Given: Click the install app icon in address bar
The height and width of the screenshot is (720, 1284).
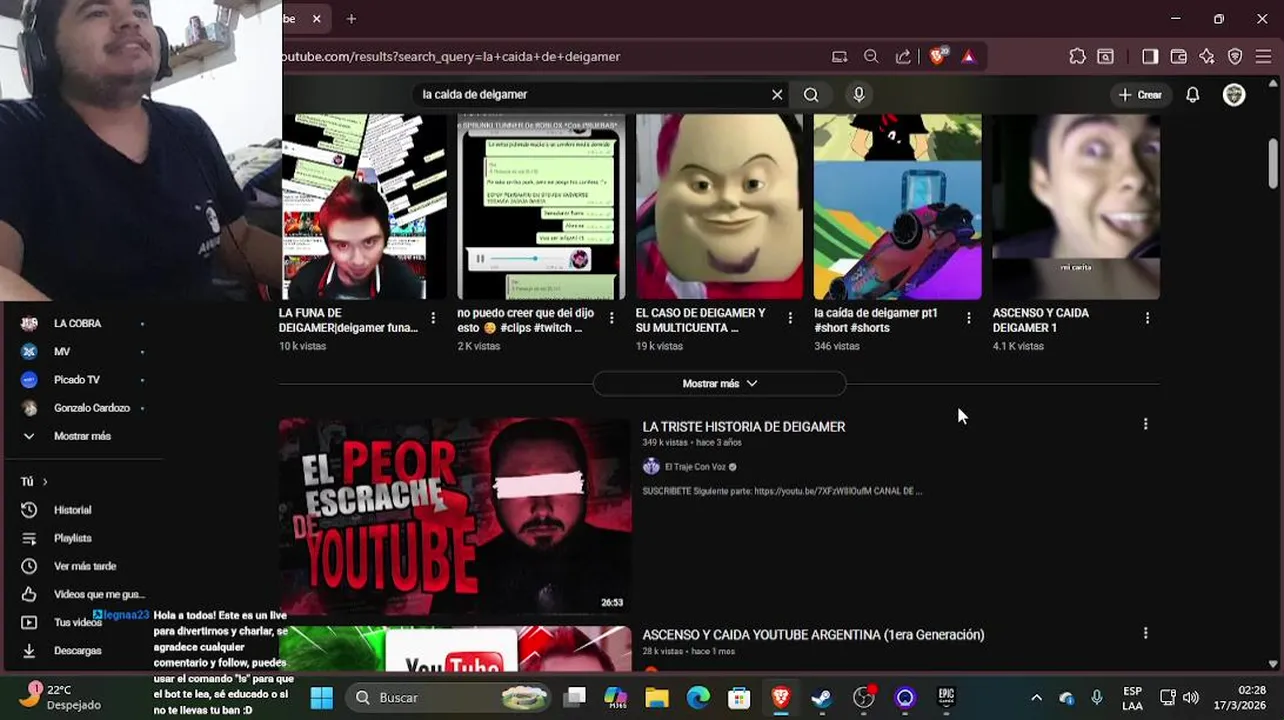Looking at the screenshot, I should [x=840, y=57].
